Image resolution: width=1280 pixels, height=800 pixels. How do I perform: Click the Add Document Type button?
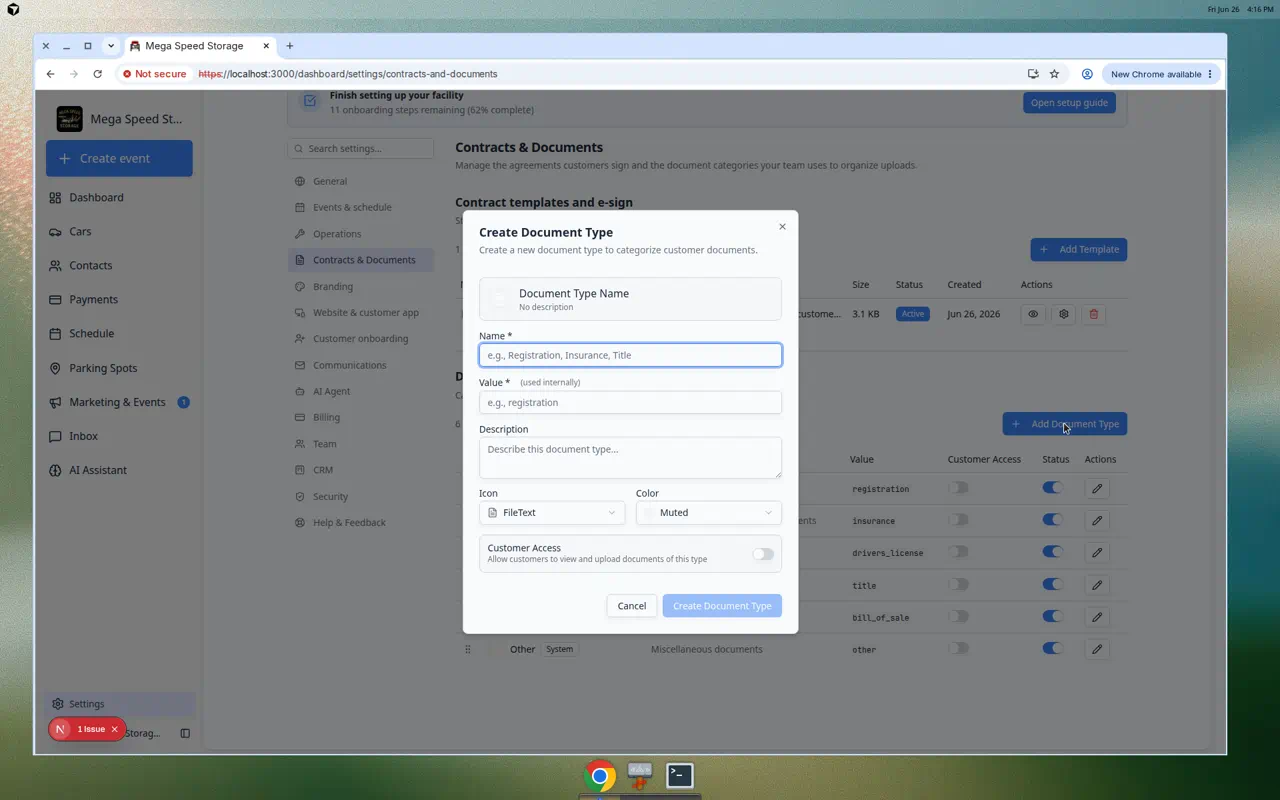click(x=1065, y=424)
